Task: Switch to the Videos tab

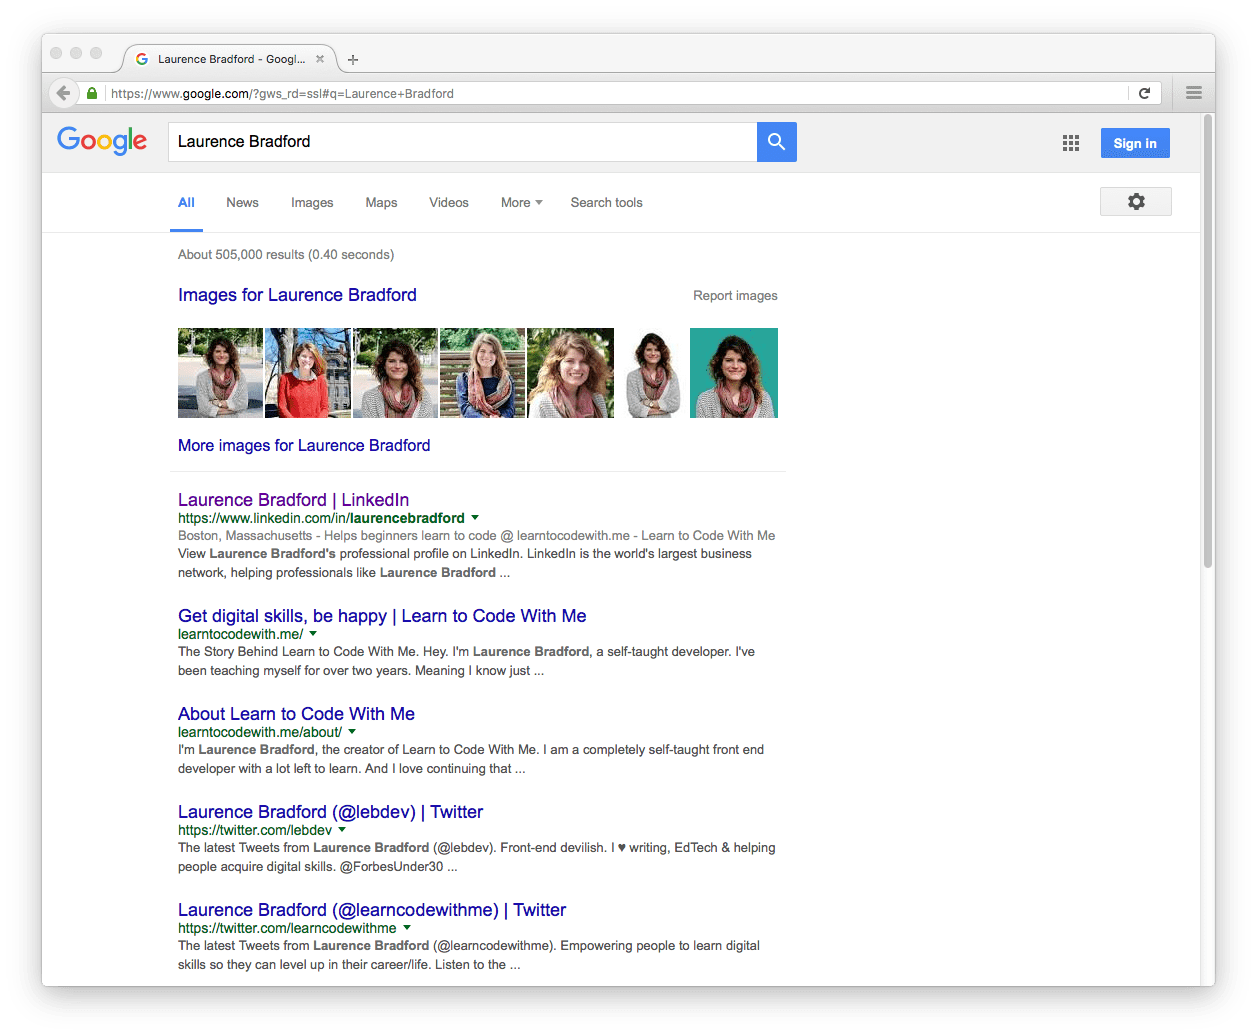Action: (x=449, y=202)
